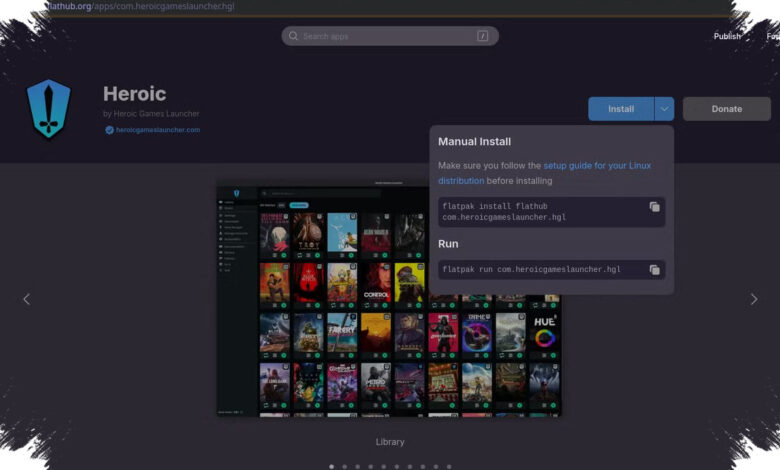Click the 'by Heroic Games Launcher' developer text
Viewport: 780px width, 470px height.
(x=151, y=113)
